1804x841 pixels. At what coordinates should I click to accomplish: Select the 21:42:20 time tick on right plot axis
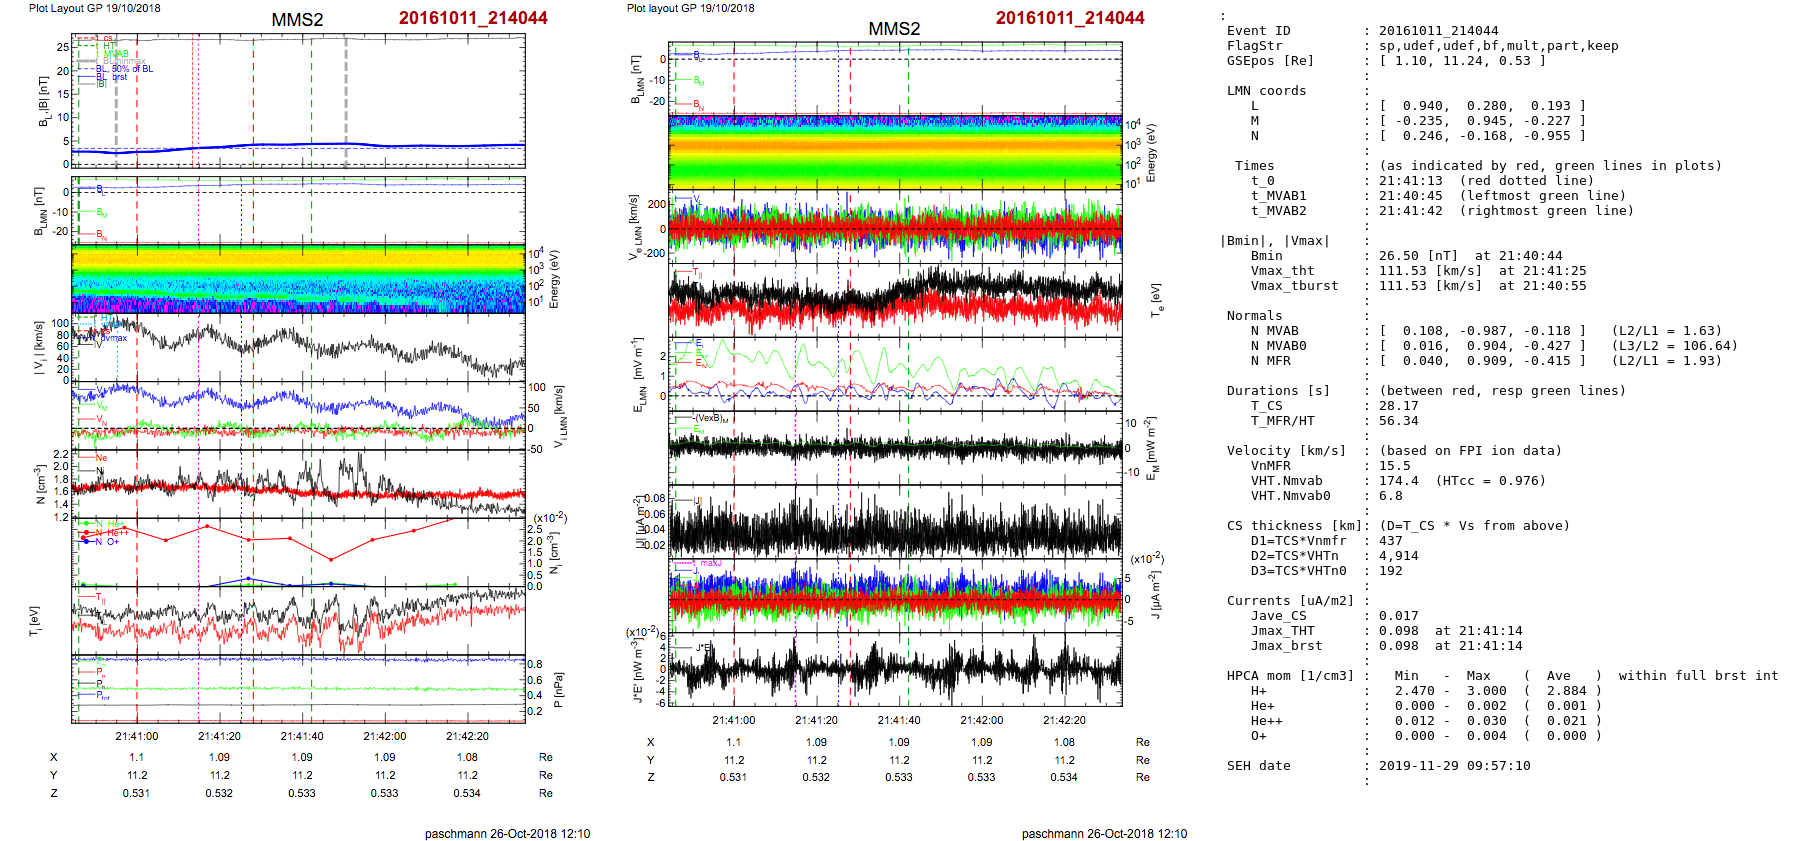click(1064, 720)
